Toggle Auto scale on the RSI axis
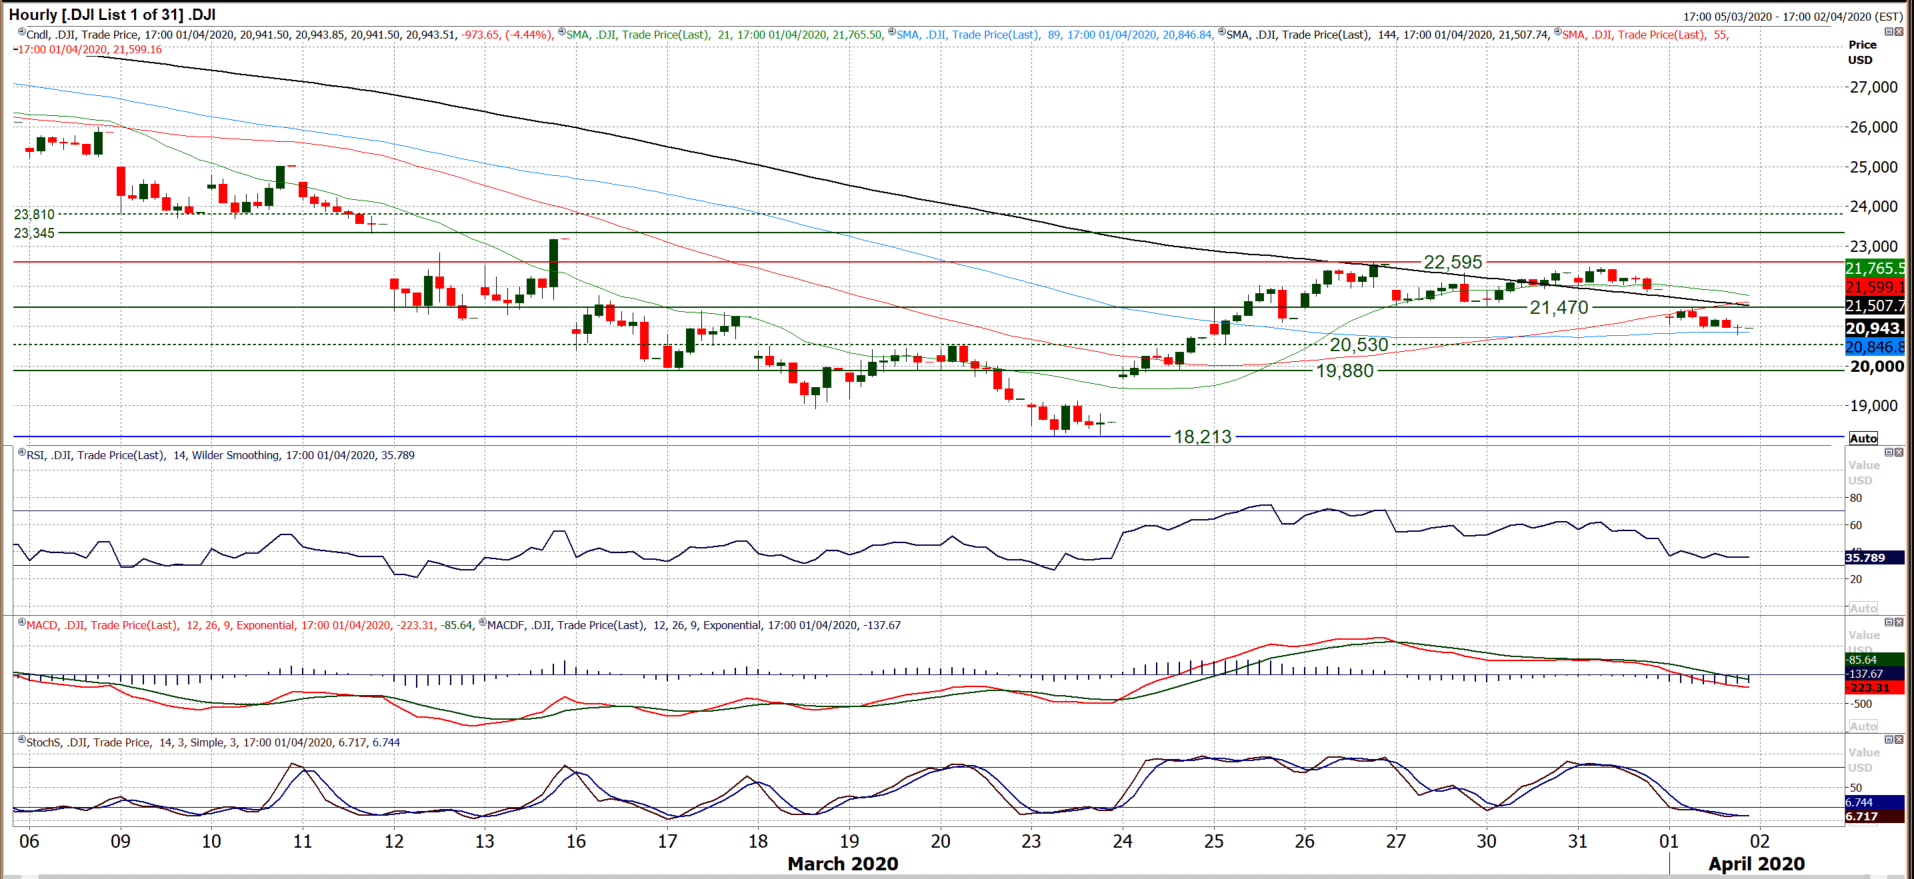This screenshot has height=879, width=1914. point(1863,608)
